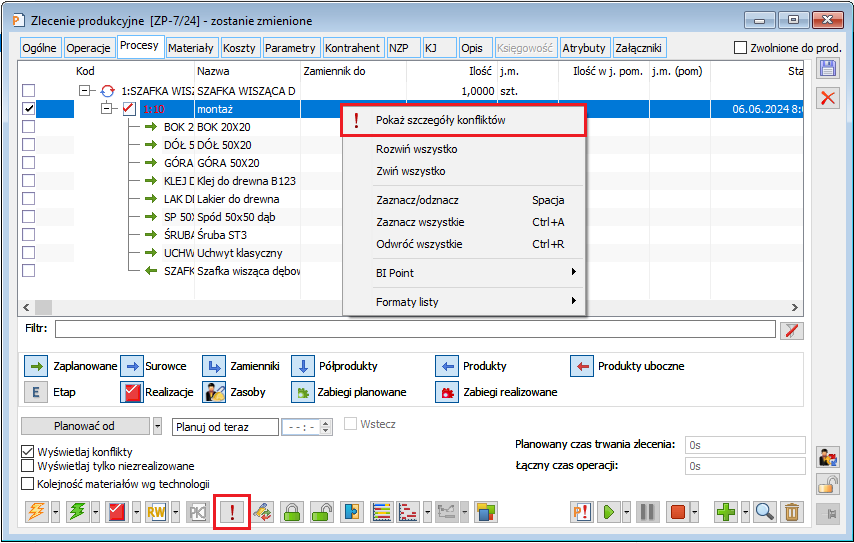
Task: Click the red X cancel icon on the right
Action: (x=828, y=98)
